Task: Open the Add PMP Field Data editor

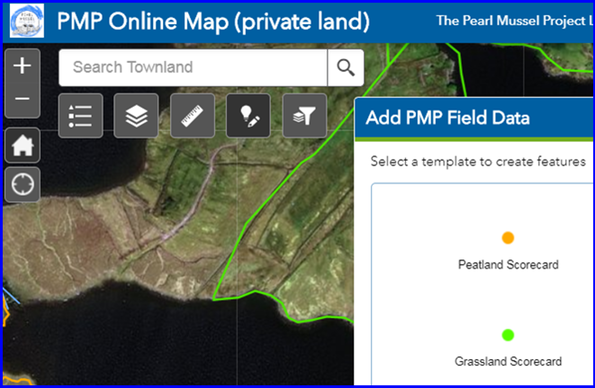Action: click(x=249, y=116)
